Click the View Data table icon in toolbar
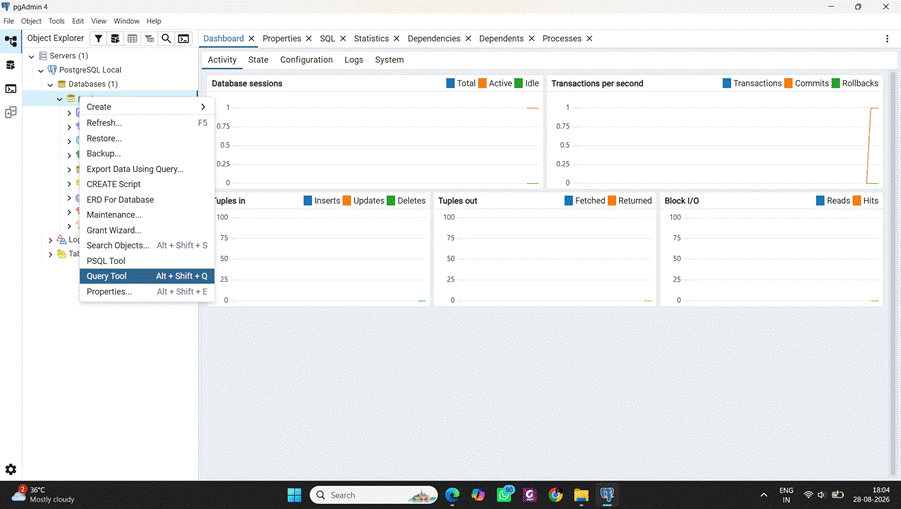The width and height of the screenshot is (901, 509). click(x=132, y=38)
